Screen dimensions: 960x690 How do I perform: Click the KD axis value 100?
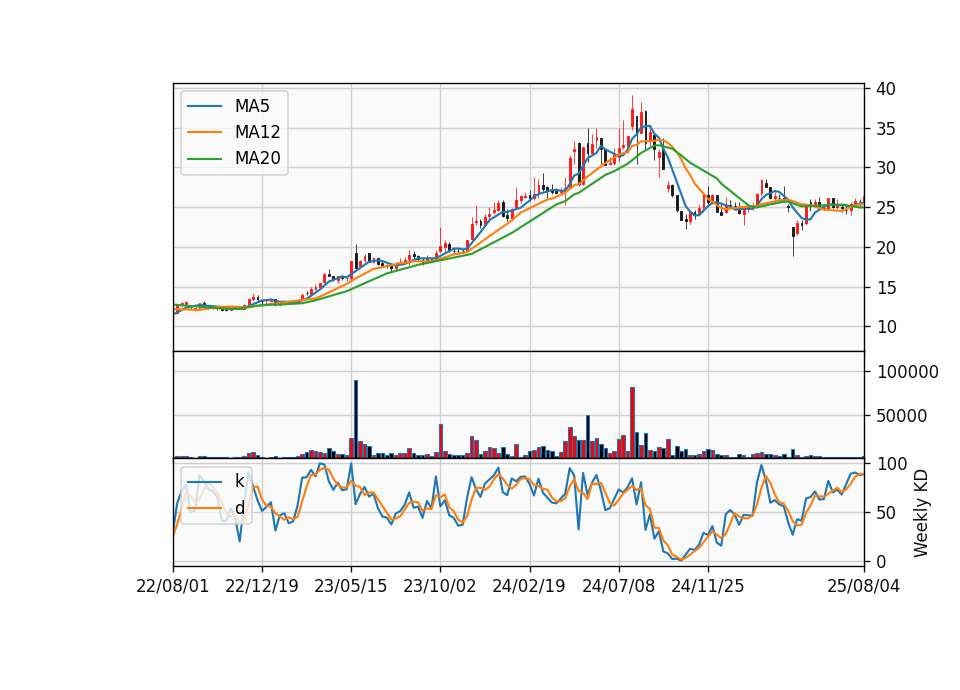tap(892, 464)
